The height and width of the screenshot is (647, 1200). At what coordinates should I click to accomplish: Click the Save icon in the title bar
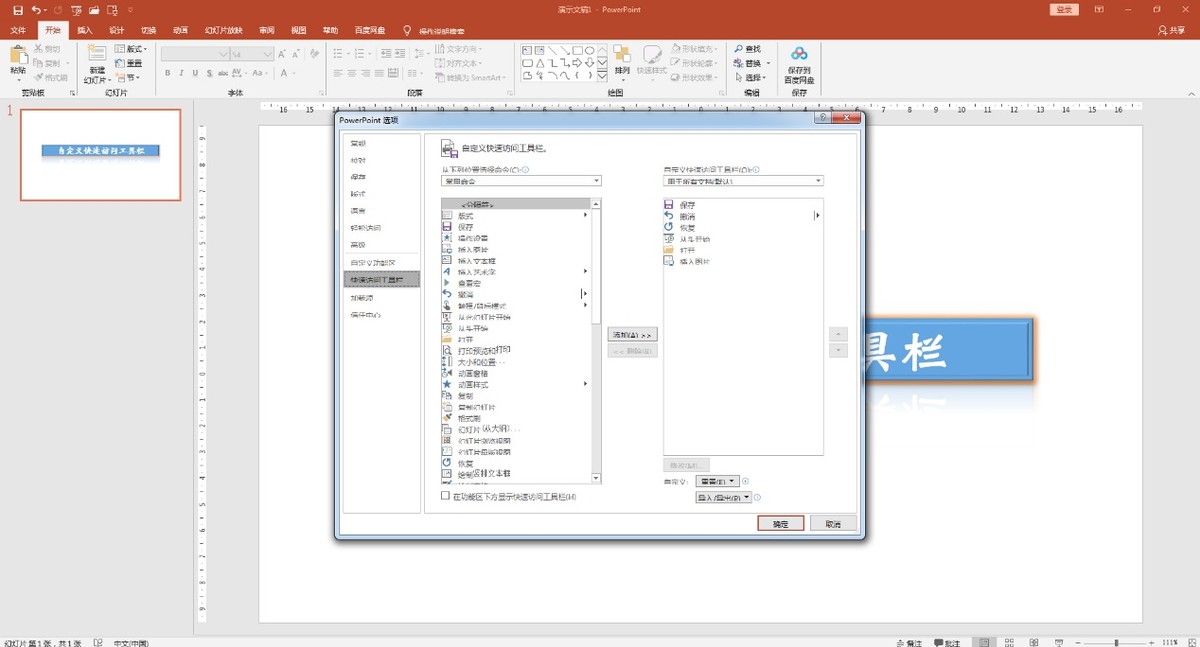coord(17,9)
